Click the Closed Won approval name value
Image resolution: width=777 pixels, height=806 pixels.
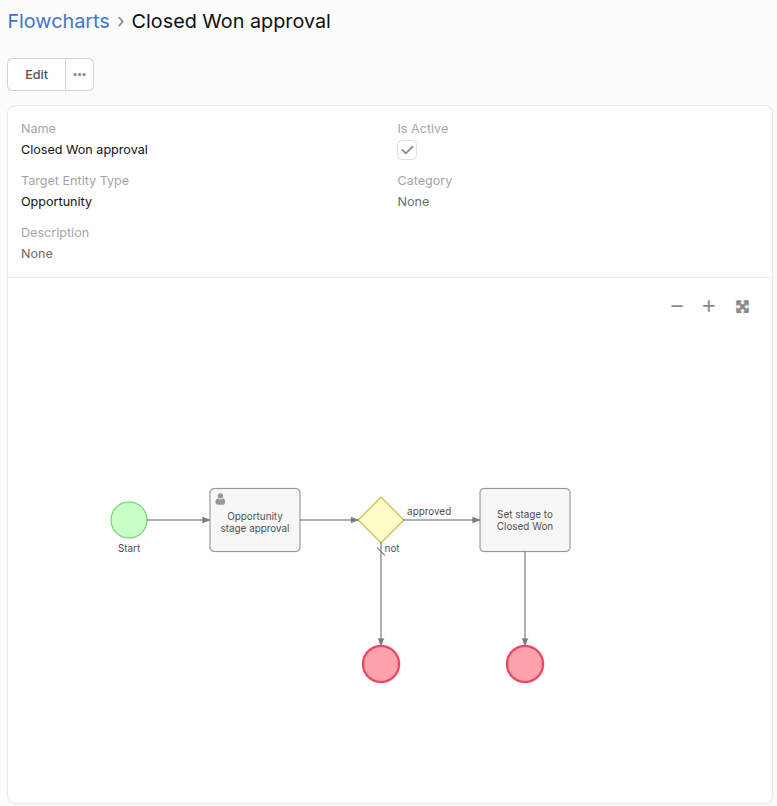[84, 150]
